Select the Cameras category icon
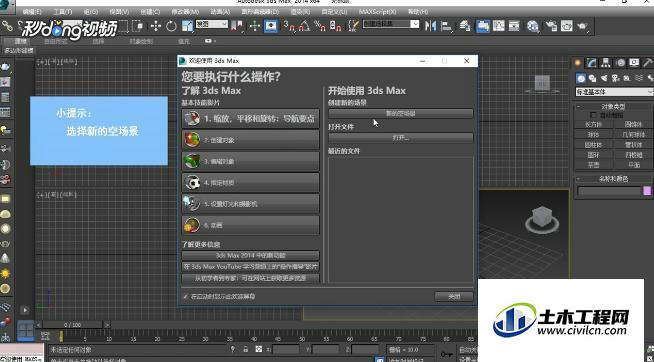This screenshot has width=654, height=362. [616, 78]
